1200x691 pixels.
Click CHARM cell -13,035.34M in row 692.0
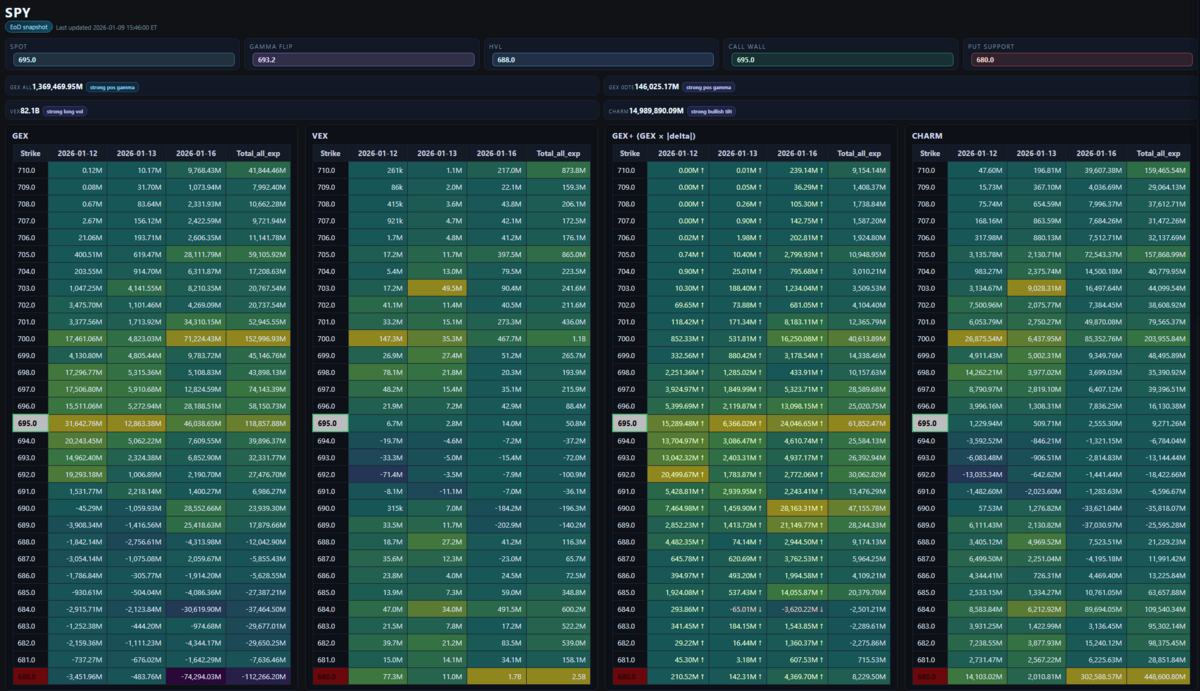coord(977,475)
